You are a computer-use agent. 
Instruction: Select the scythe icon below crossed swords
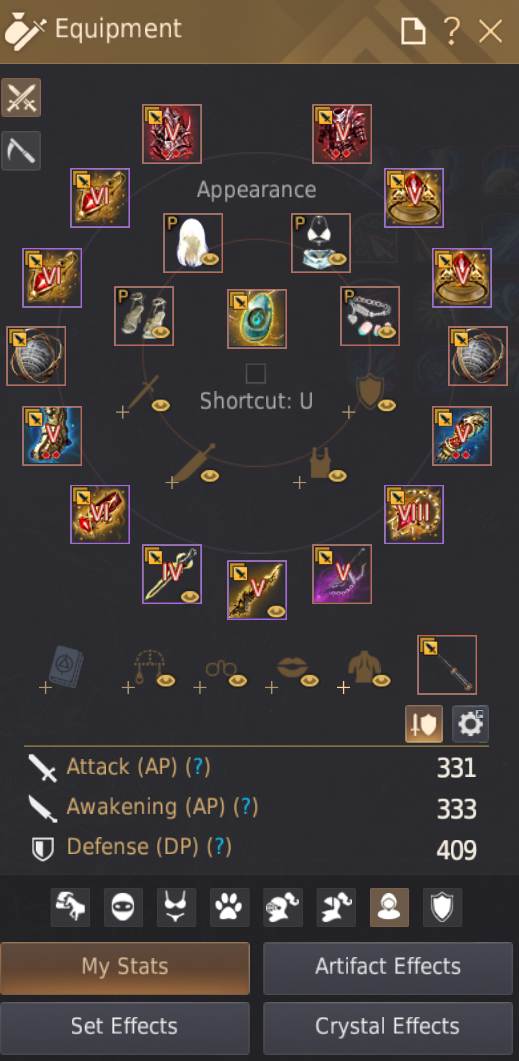21,150
